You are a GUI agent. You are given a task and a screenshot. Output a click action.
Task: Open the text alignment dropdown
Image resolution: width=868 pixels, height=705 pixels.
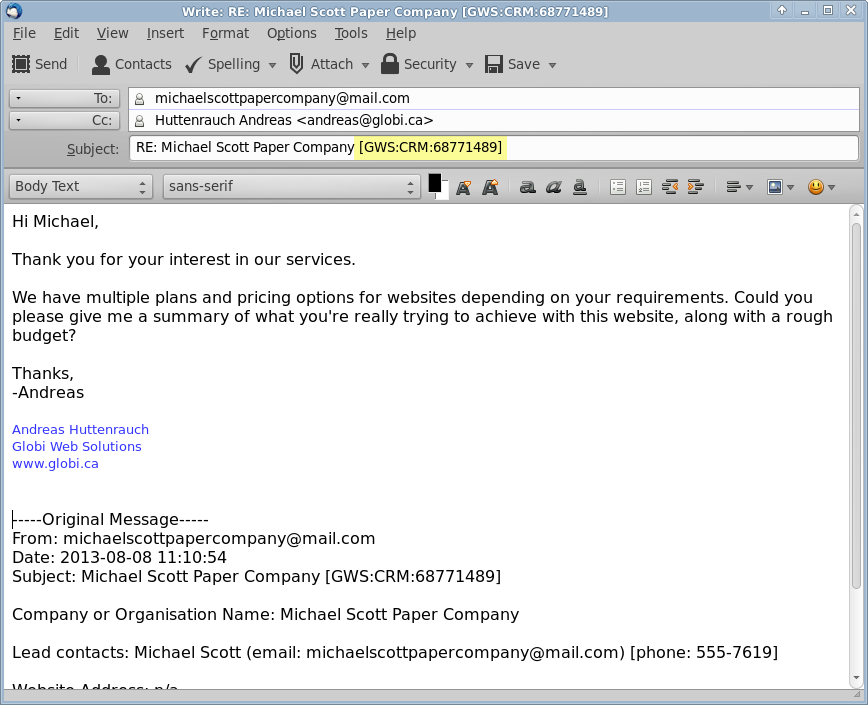click(740, 187)
